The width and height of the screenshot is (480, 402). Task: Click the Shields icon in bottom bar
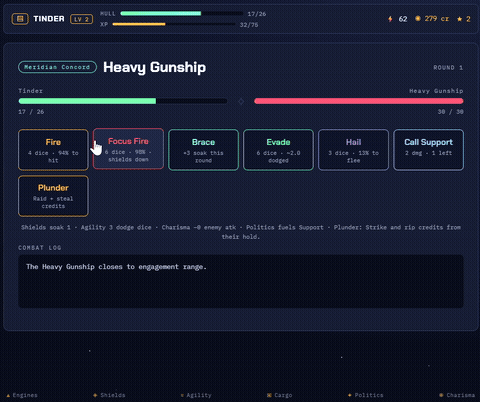pos(95,395)
